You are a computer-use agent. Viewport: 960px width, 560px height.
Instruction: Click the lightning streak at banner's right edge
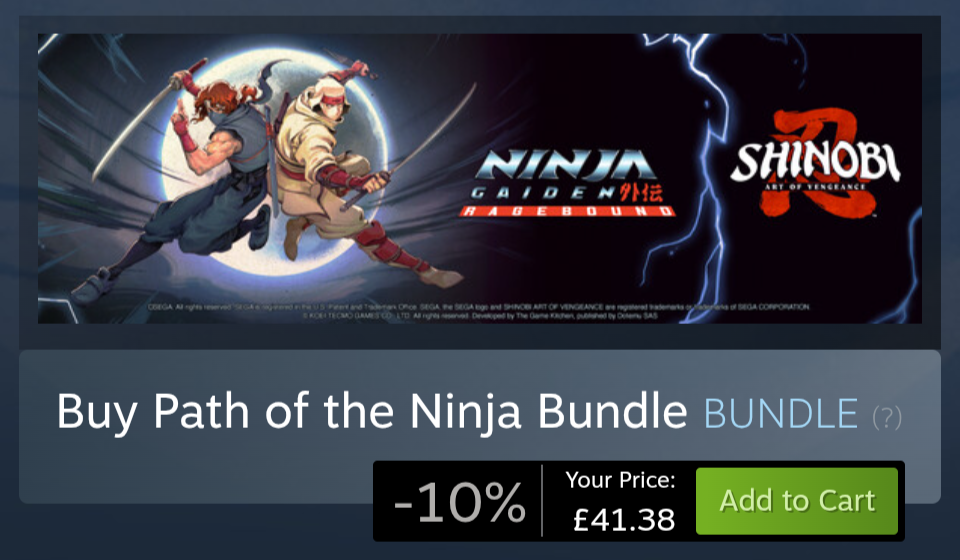pyautogui.click(x=911, y=263)
